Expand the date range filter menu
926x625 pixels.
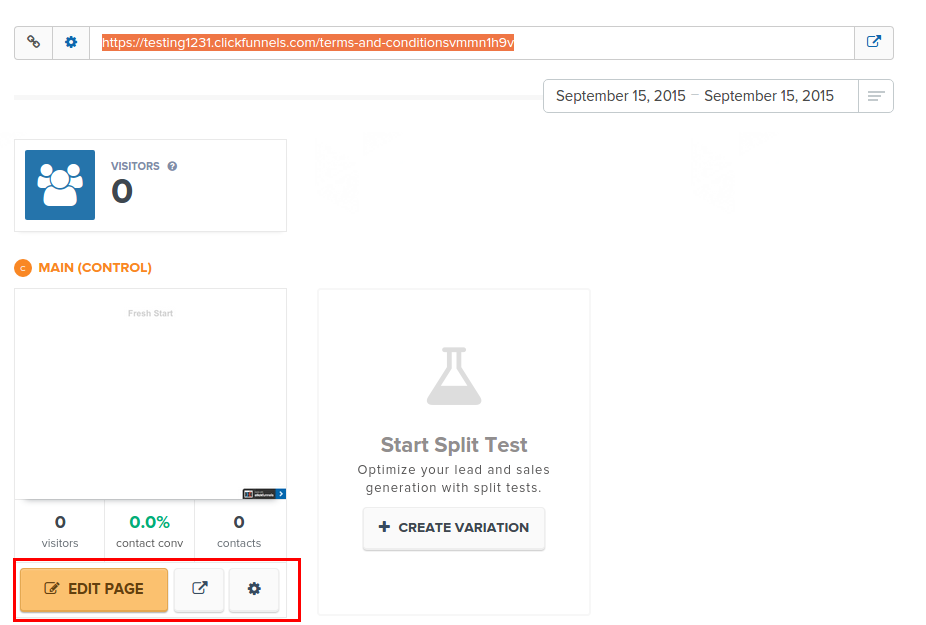876,96
